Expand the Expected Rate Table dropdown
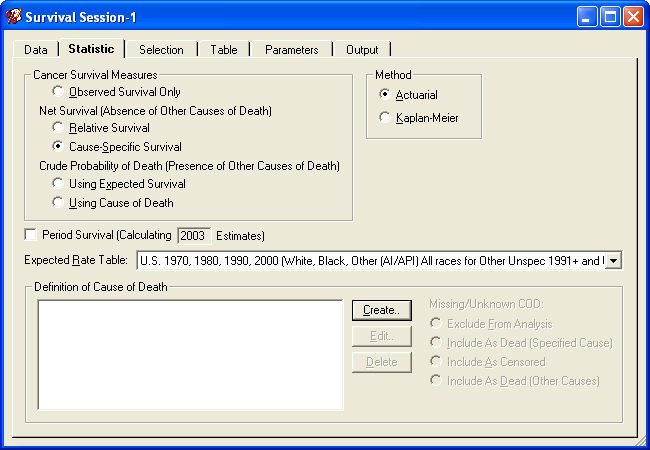The image size is (650, 450). pos(613,261)
